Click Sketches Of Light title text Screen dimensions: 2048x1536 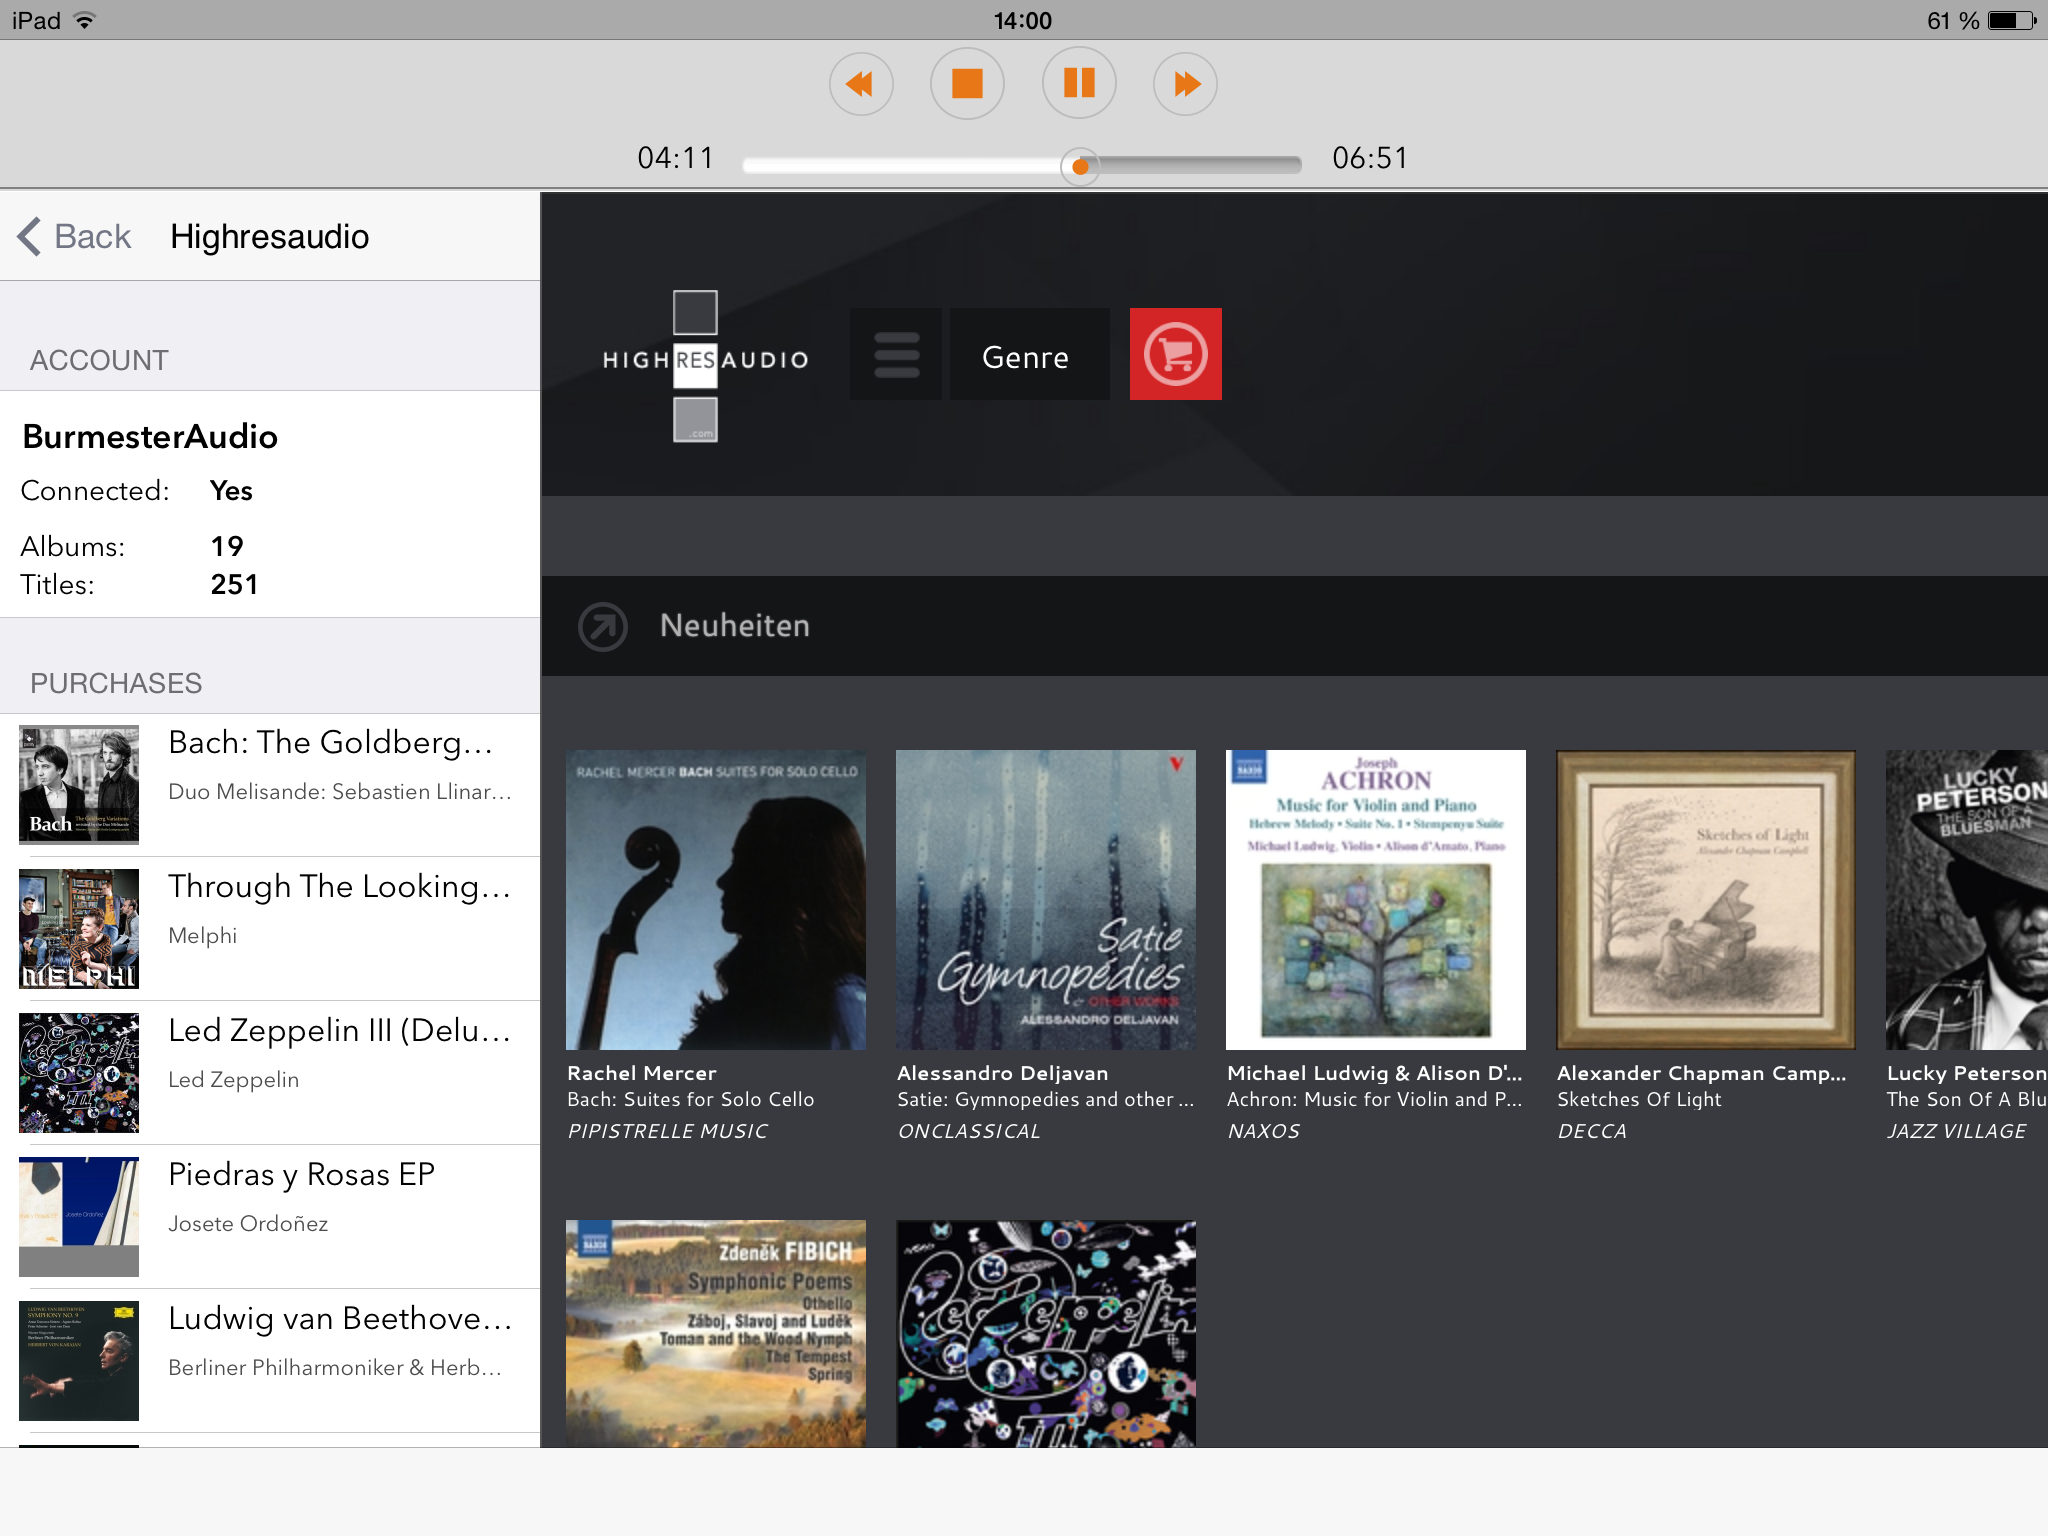click(x=1640, y=1100)
